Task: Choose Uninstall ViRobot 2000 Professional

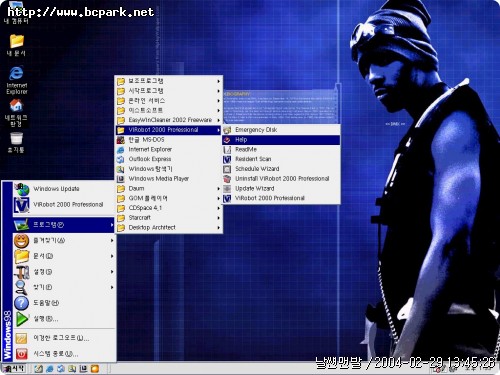Action: [281, 179]
